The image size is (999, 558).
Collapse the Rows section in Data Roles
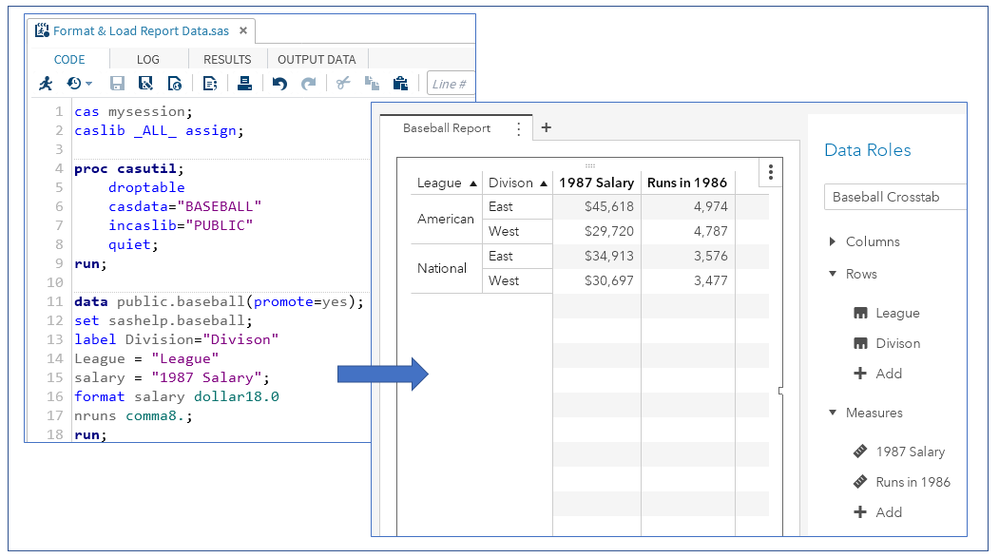[x=833, y=274]
